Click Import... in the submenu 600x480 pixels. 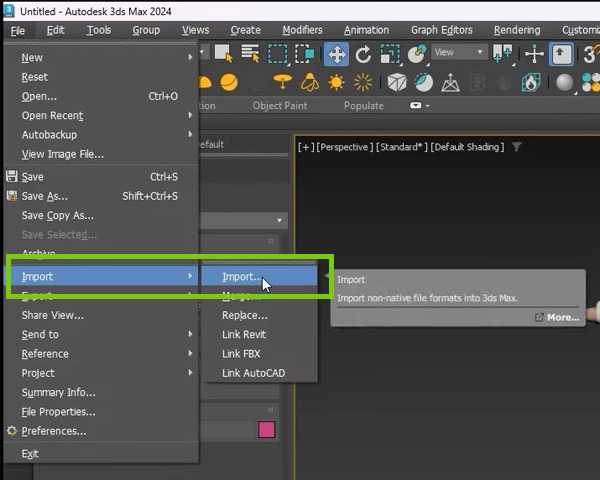click(x=259, y=276)
